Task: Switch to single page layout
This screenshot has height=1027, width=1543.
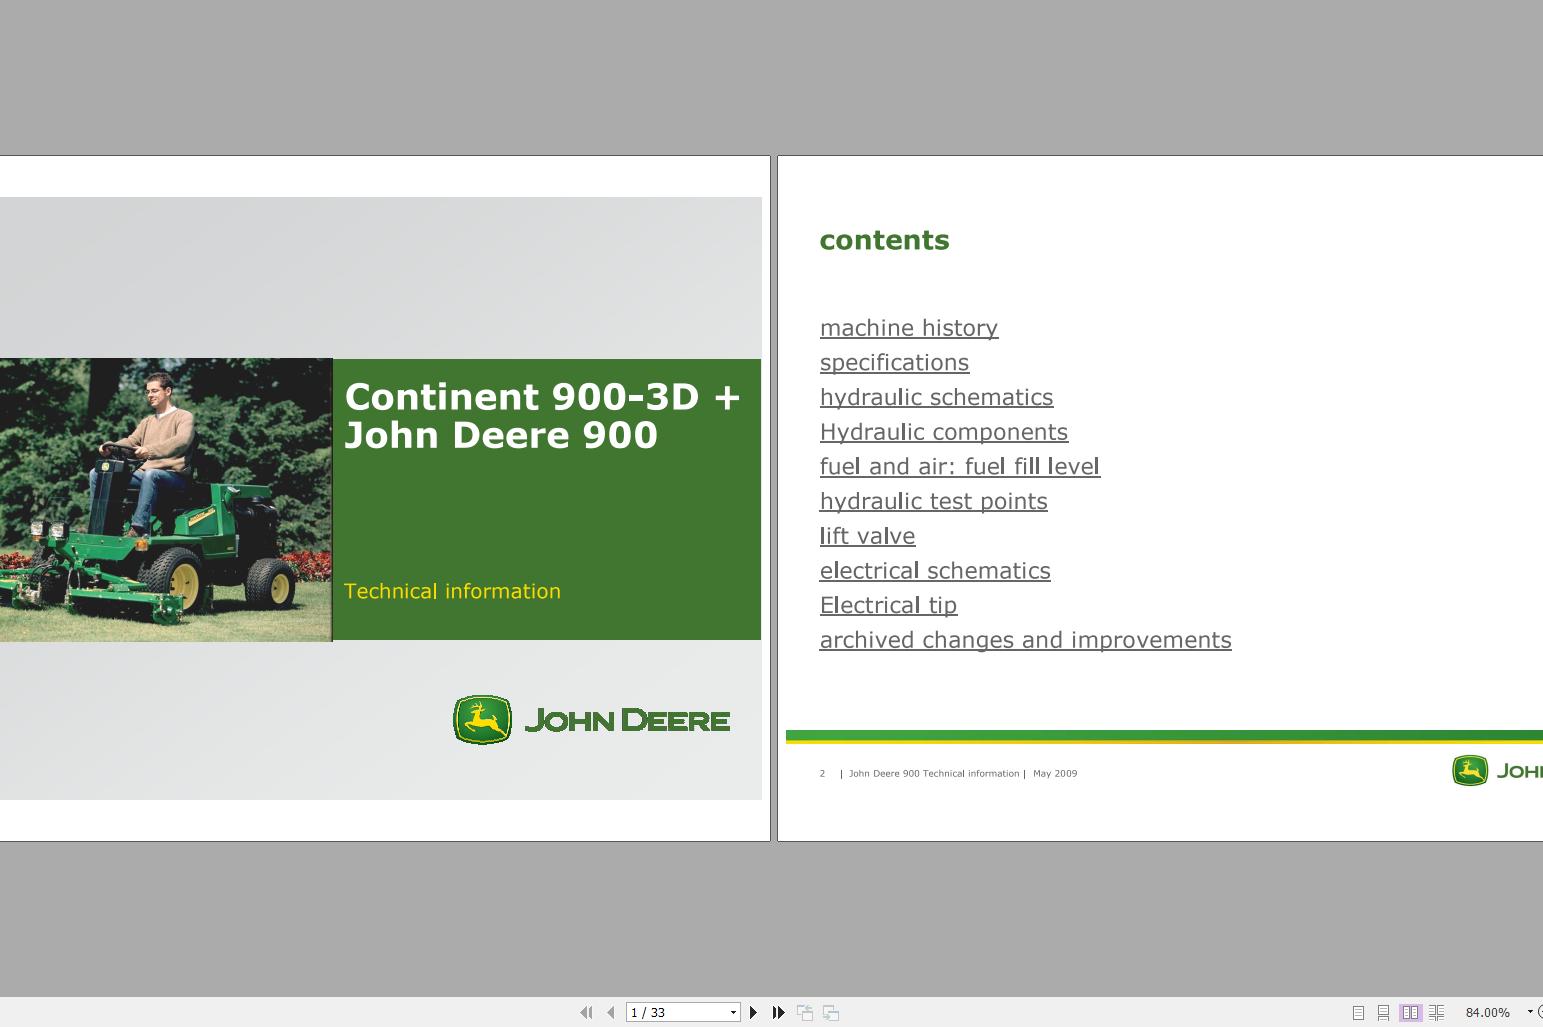Action: [1358, 1012]
